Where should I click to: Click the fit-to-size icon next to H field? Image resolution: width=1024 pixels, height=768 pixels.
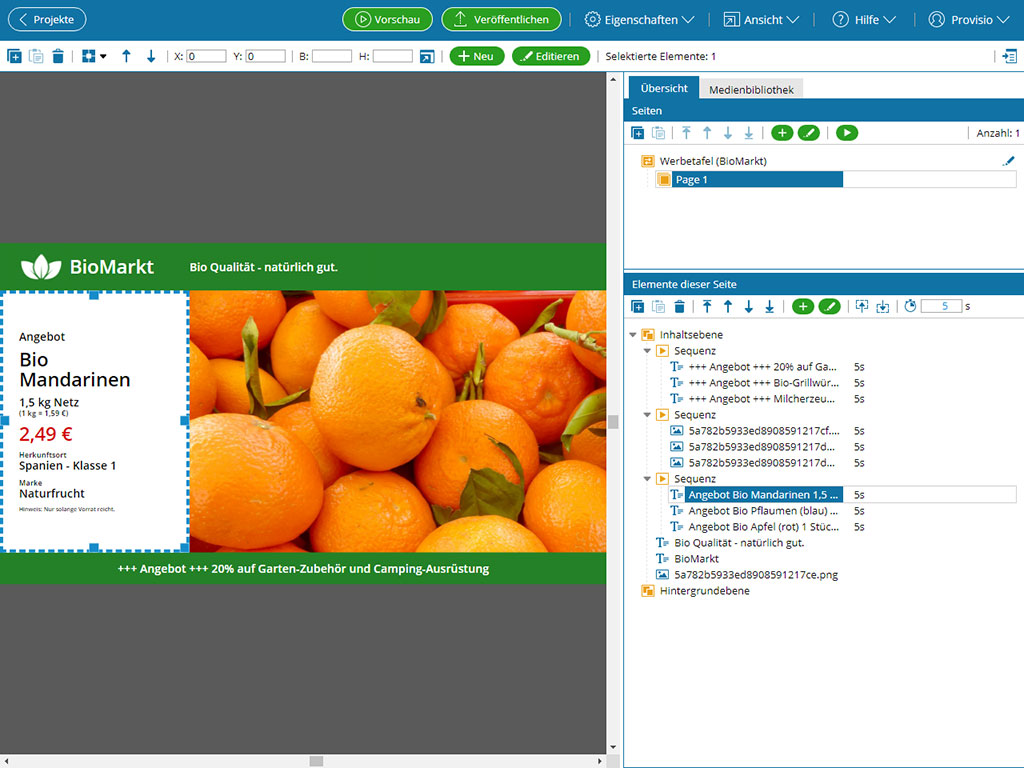click(x=427, y=57)
